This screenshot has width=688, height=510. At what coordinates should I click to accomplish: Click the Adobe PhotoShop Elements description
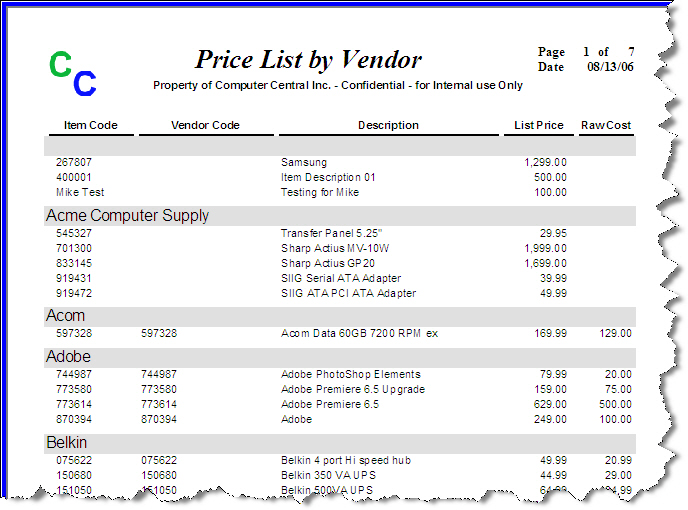(x=350, y=375)
